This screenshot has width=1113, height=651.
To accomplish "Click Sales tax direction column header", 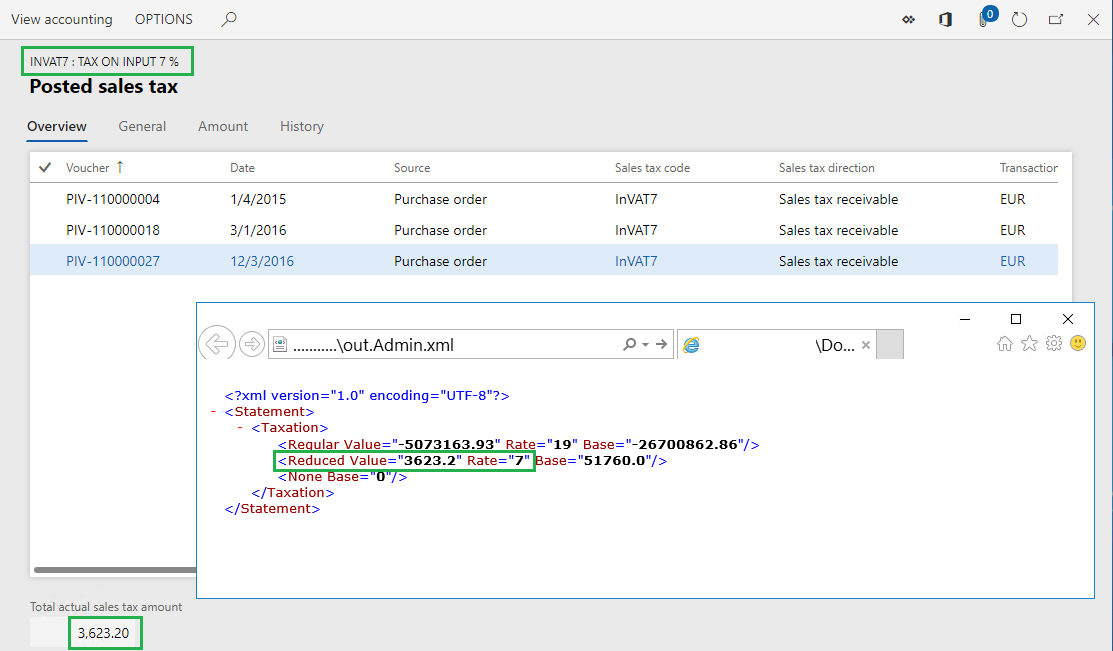I will (x=826, y=168).
